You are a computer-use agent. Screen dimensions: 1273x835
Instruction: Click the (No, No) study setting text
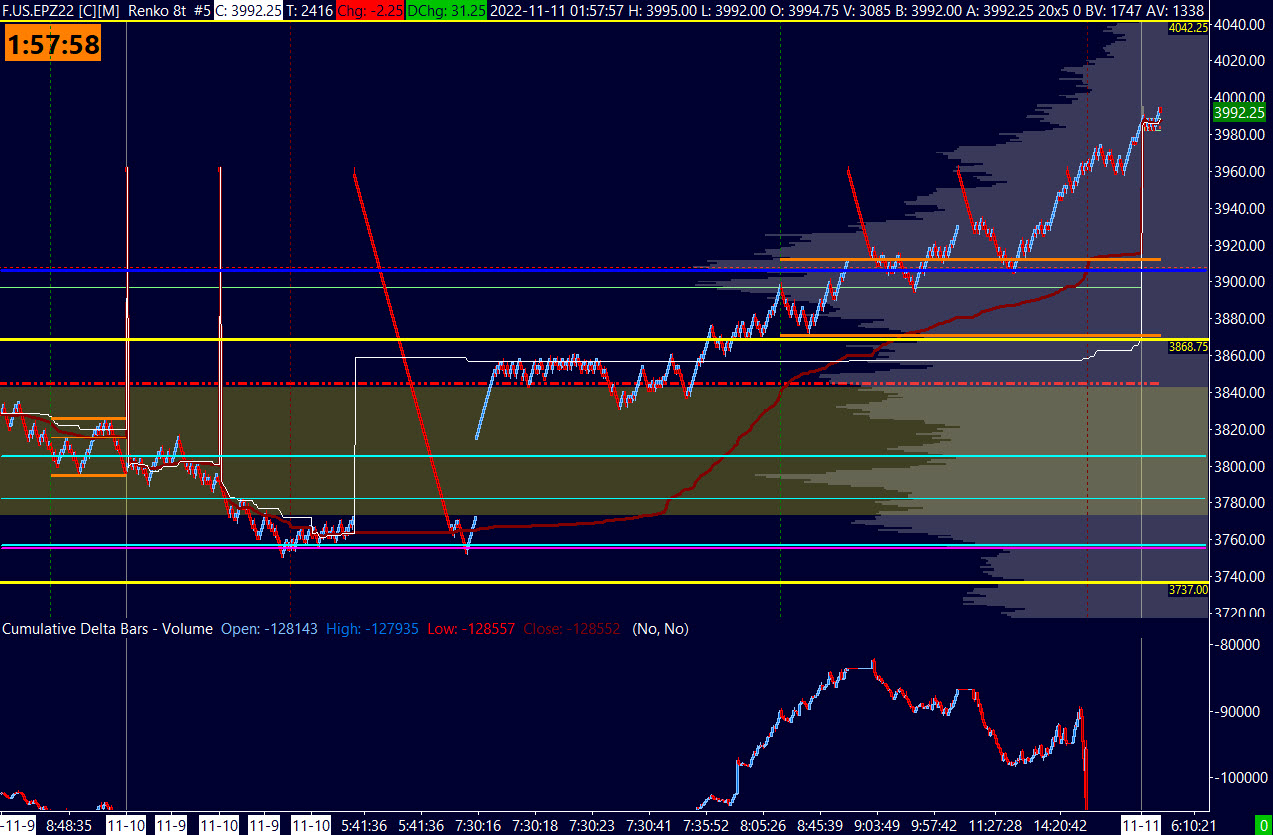pyautogui.click(x=660, y=629)
